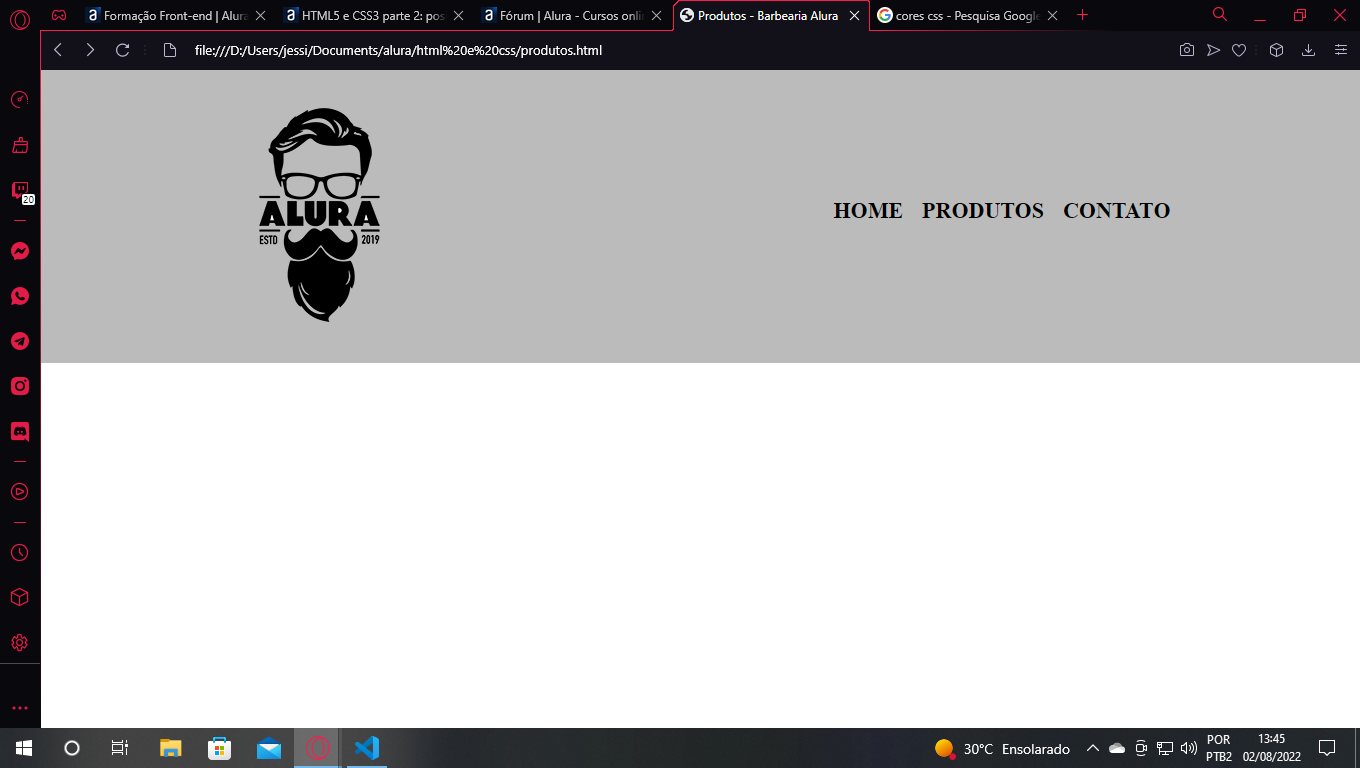Open the Windows Start menu
This screenshot has height=768, width=1360.
click(x=23, y=748)
